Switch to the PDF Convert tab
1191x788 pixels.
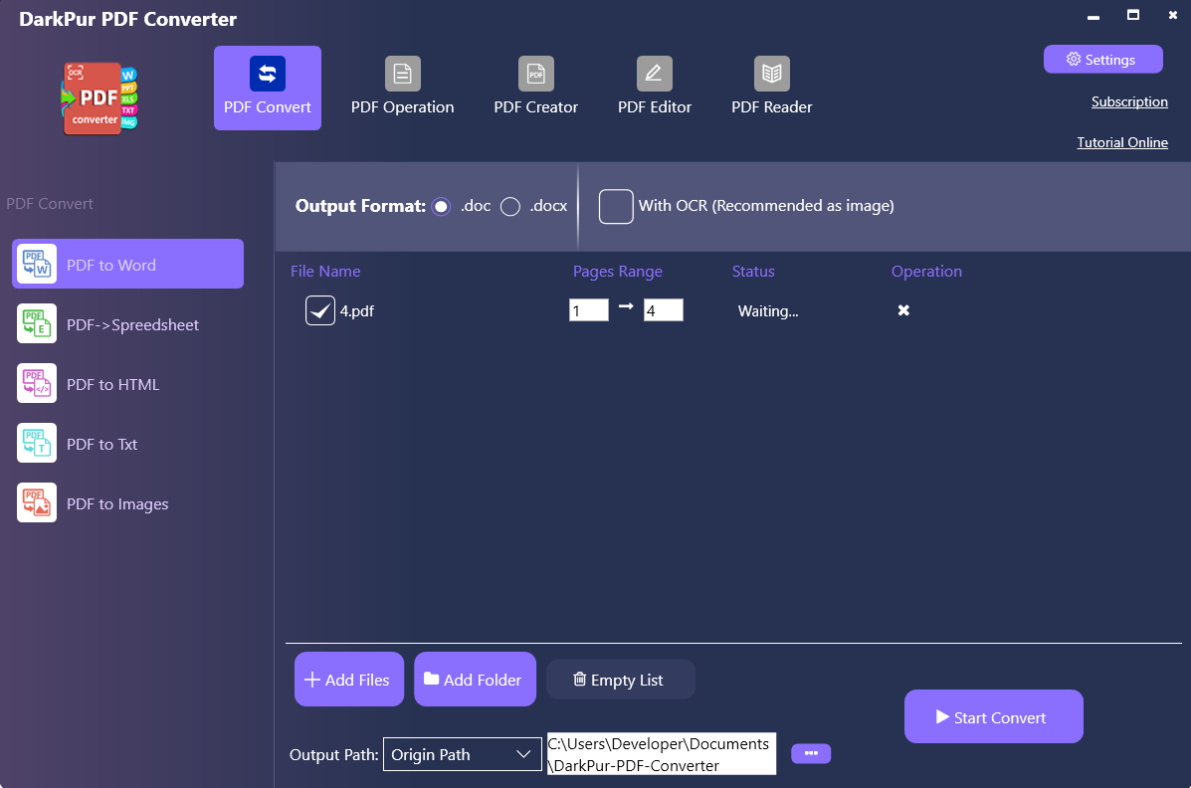267,88
